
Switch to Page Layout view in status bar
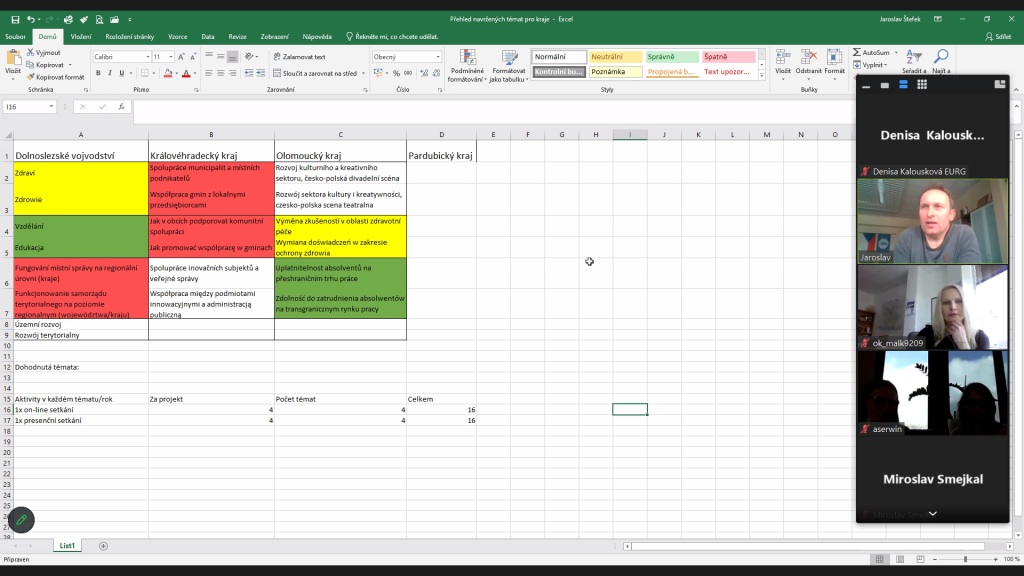coord(900,559)
